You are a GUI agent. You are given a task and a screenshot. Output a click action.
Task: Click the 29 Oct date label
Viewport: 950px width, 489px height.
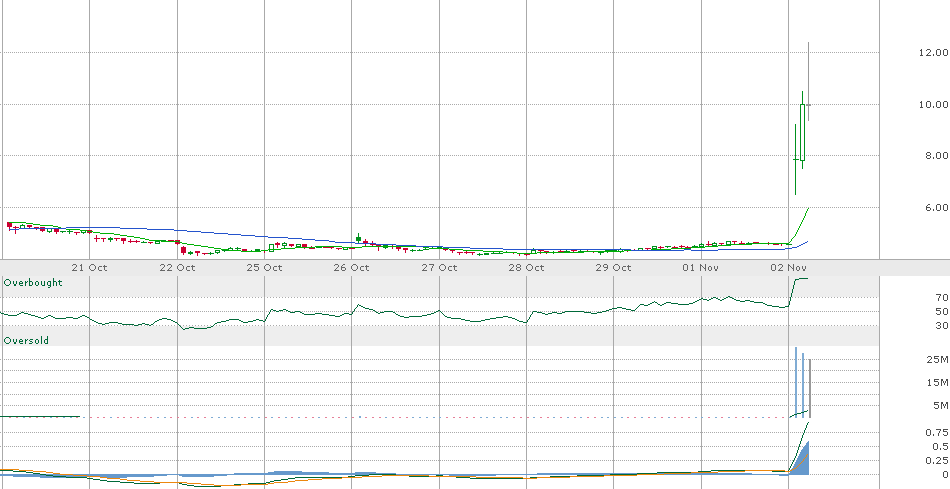[614, 267]
